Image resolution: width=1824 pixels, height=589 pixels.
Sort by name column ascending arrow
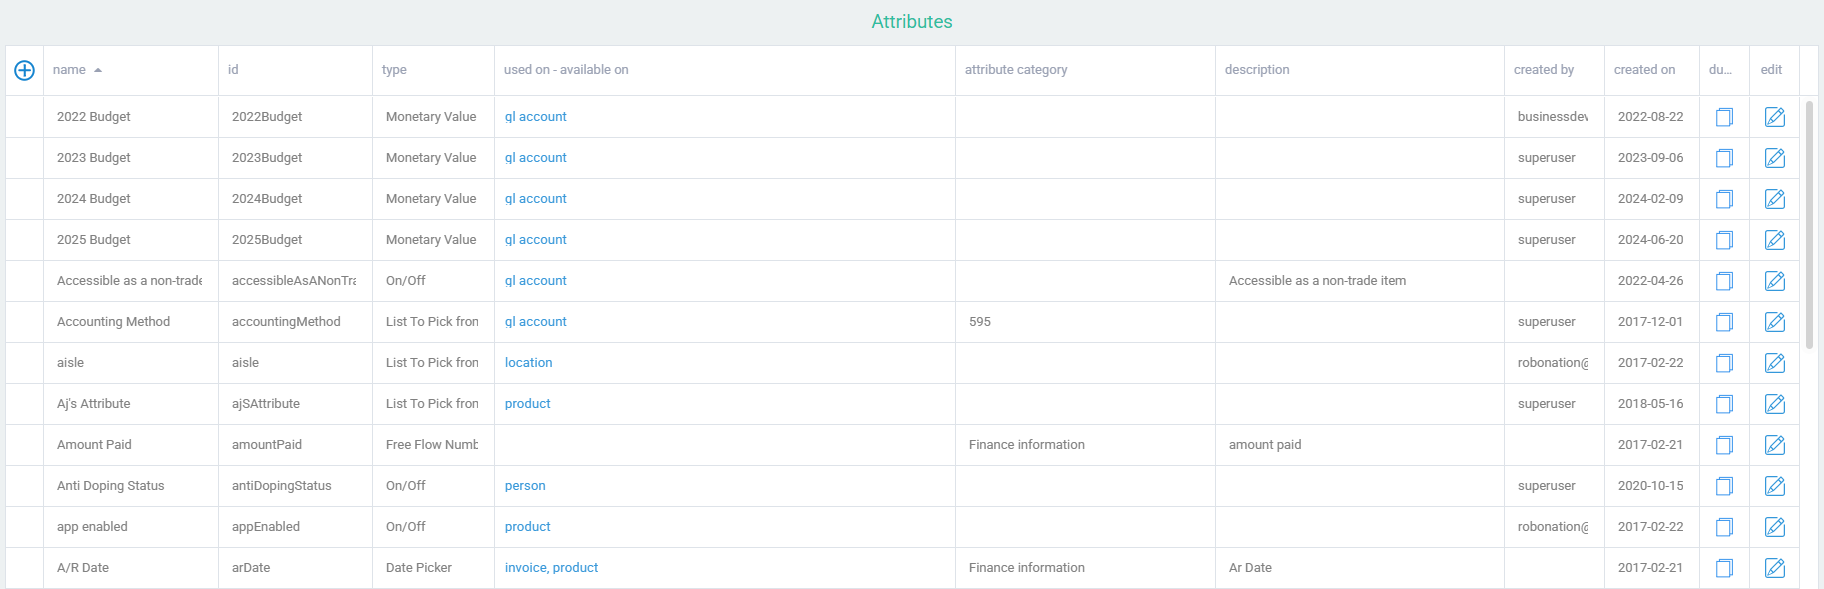coord(98,70)
